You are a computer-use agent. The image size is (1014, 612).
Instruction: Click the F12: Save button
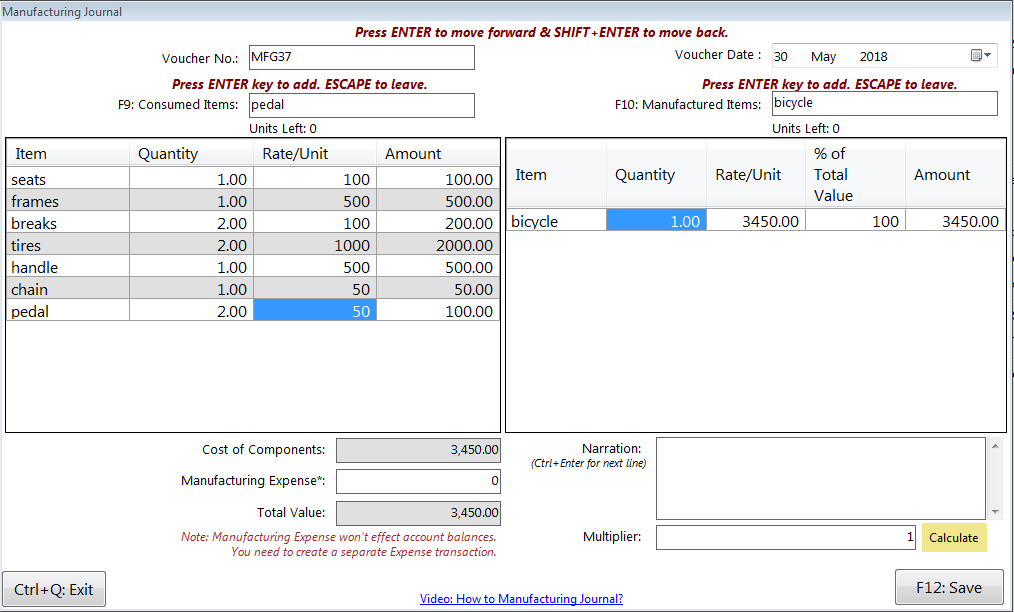949,587
